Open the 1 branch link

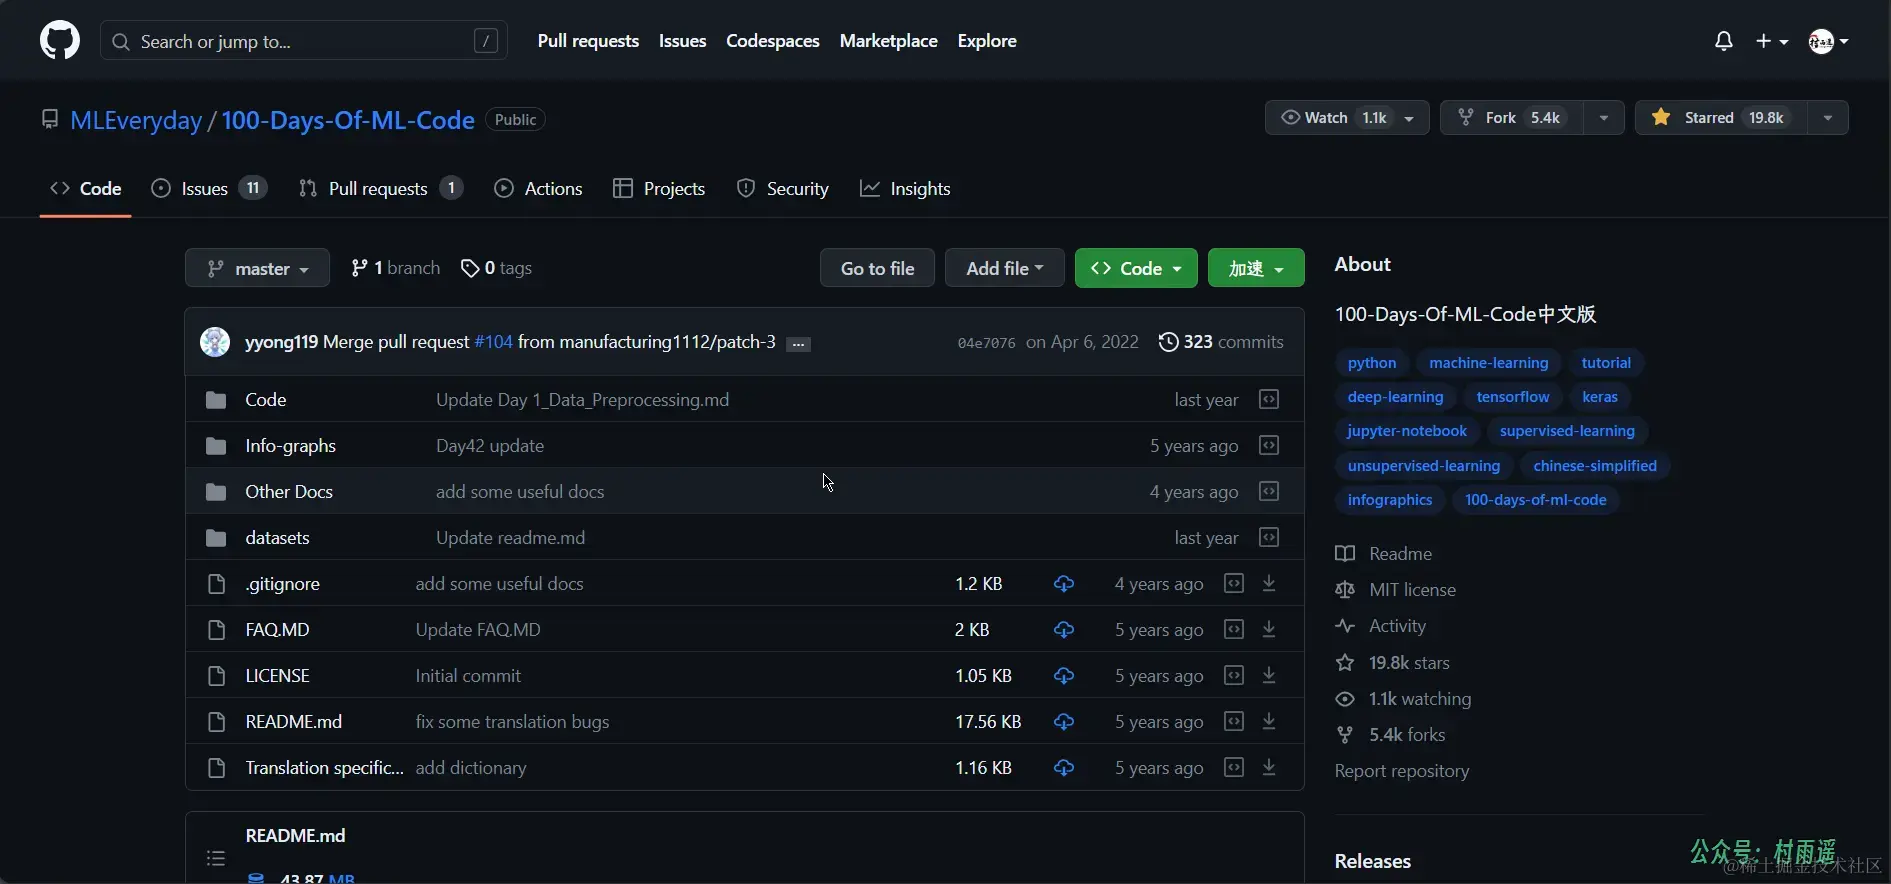396,268
